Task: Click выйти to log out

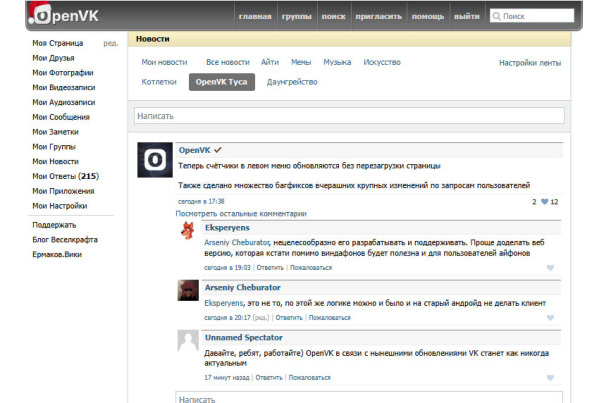Action: pyautogui.click(x=467, y=17)
